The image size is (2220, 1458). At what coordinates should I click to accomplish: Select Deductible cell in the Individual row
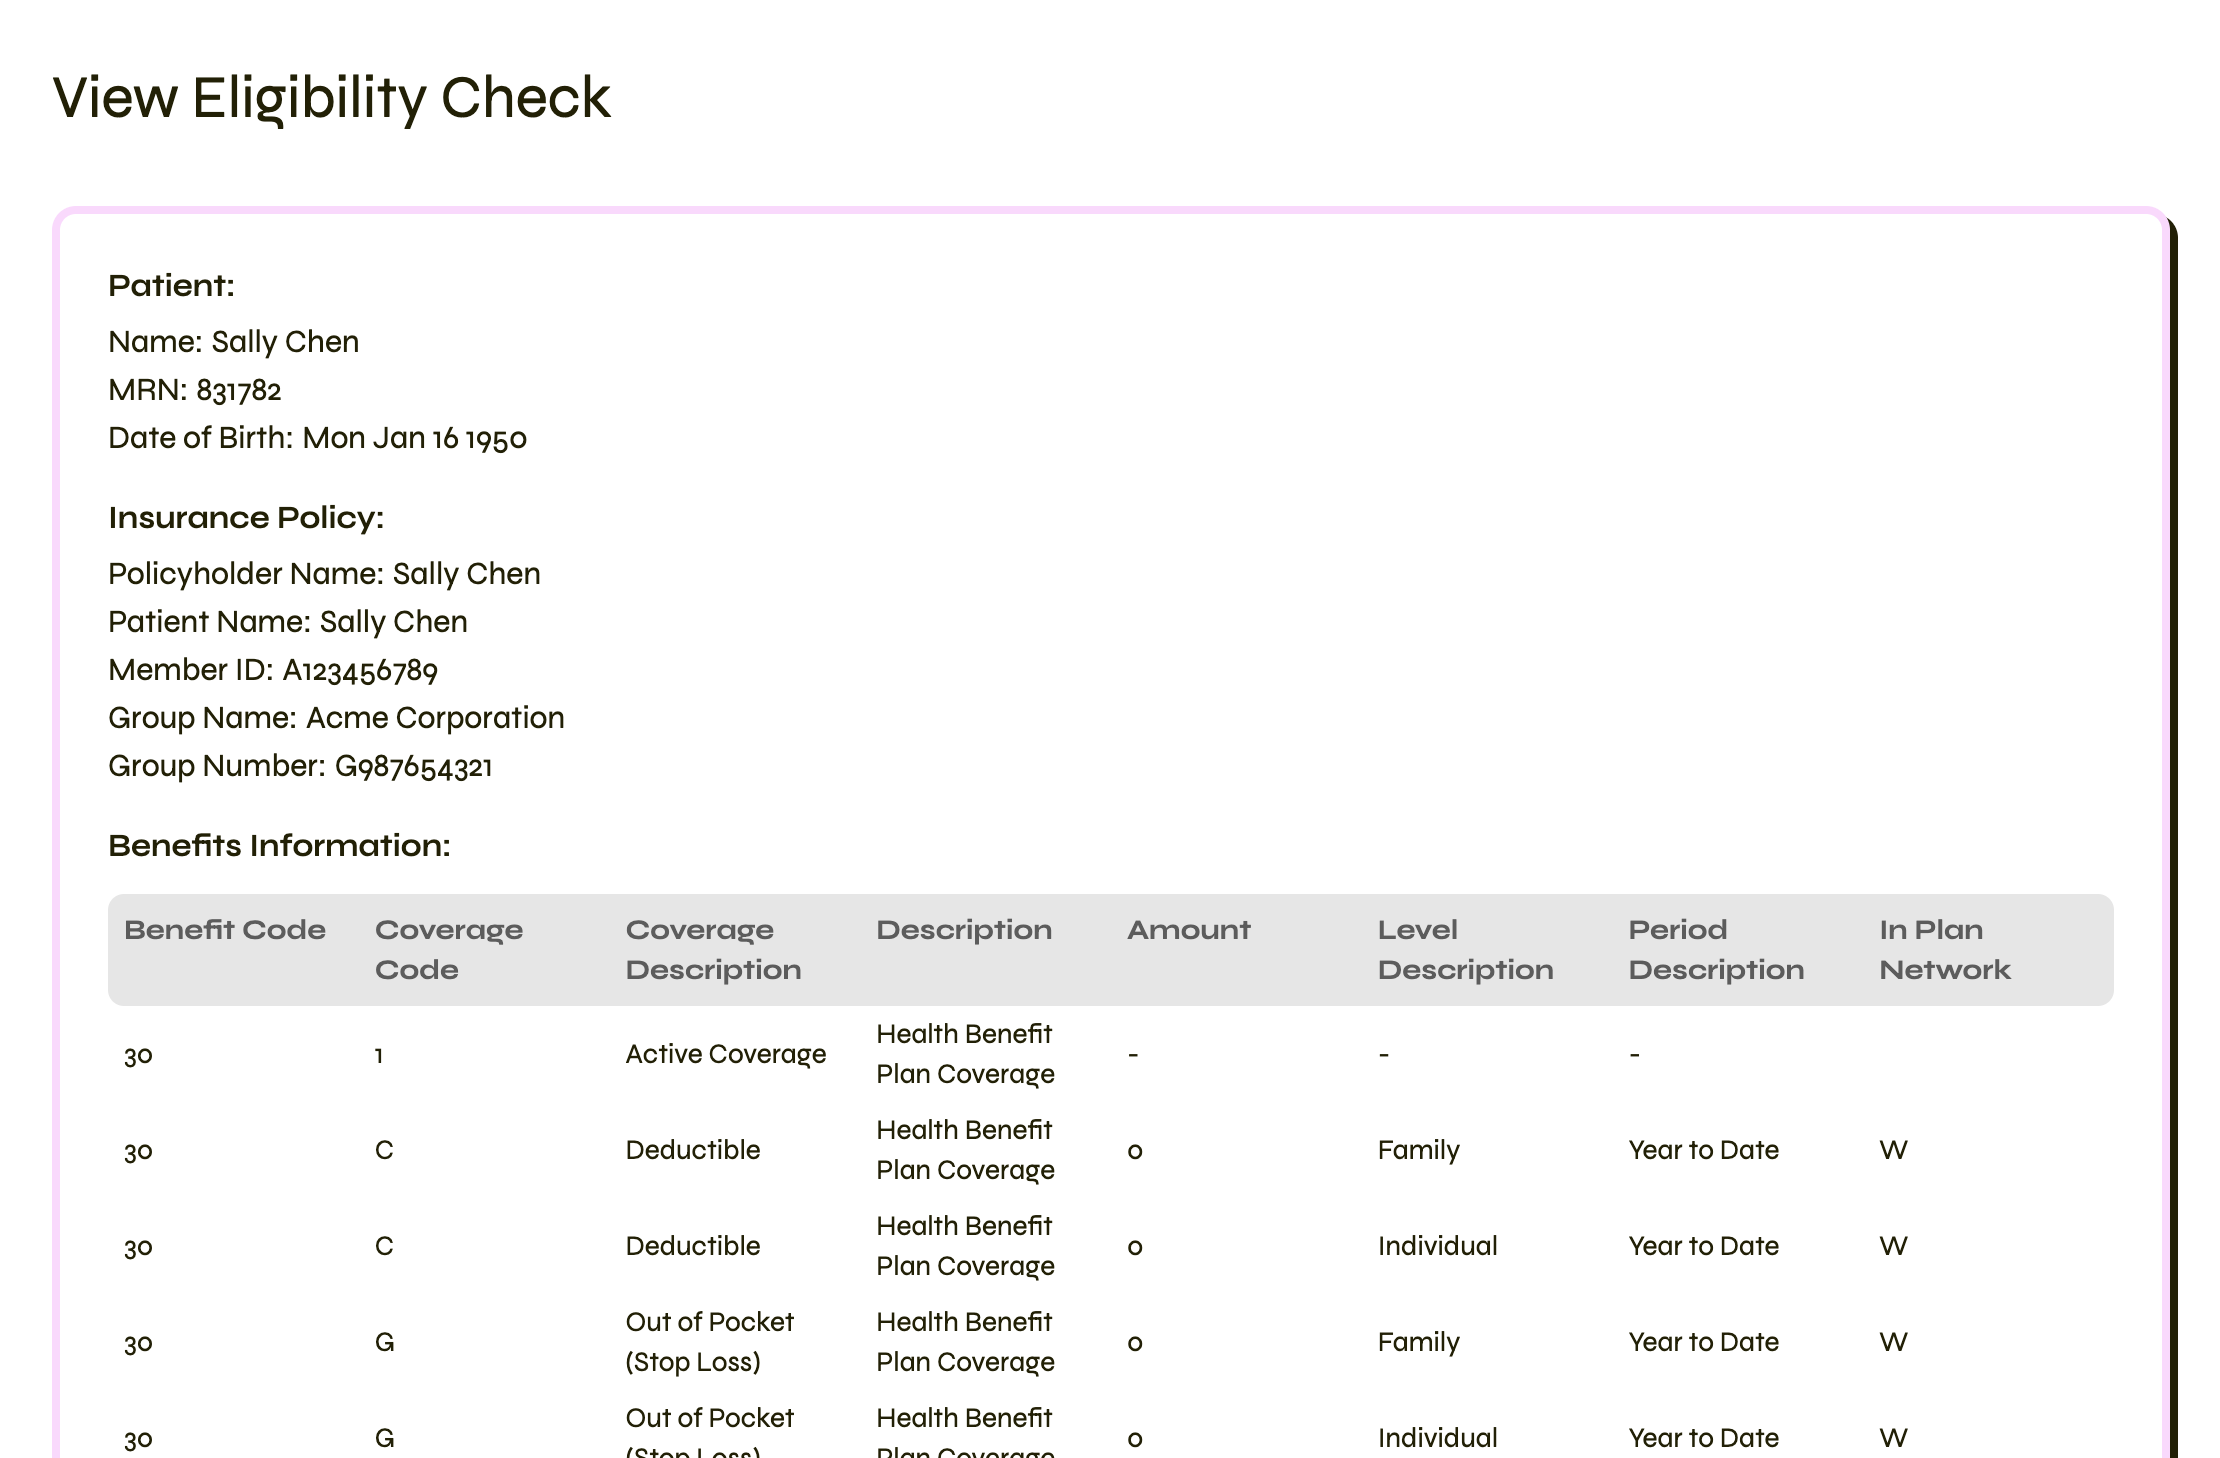693,1246
